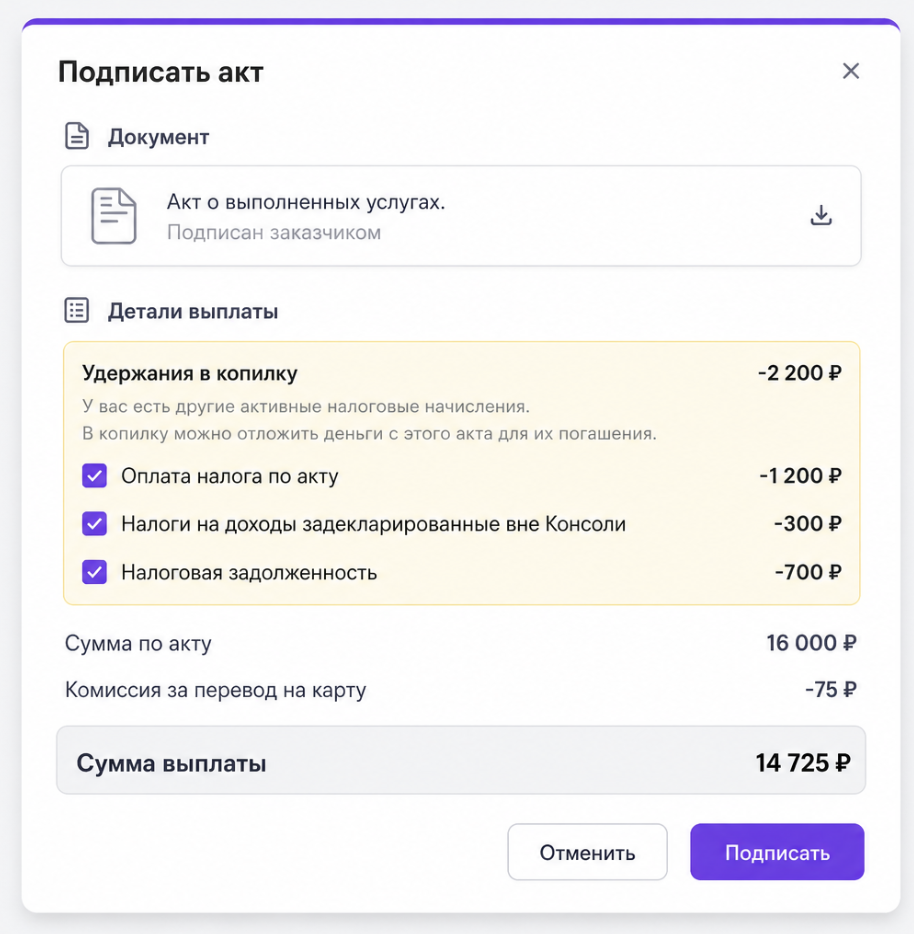Click the Детали выплаты list icon
Image resolution: width=914 pixels, height=934 pixels.
[x=77, y=310]
